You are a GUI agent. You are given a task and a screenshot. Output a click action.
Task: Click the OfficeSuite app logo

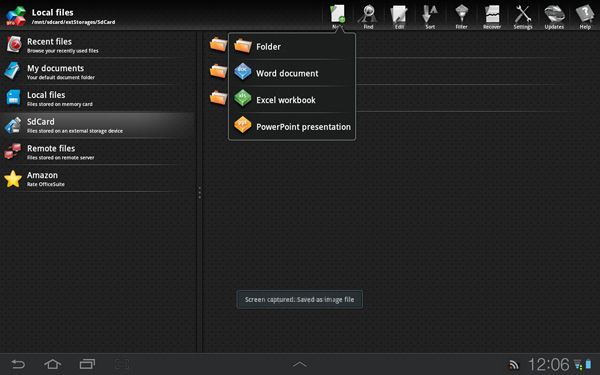[16, 16]
